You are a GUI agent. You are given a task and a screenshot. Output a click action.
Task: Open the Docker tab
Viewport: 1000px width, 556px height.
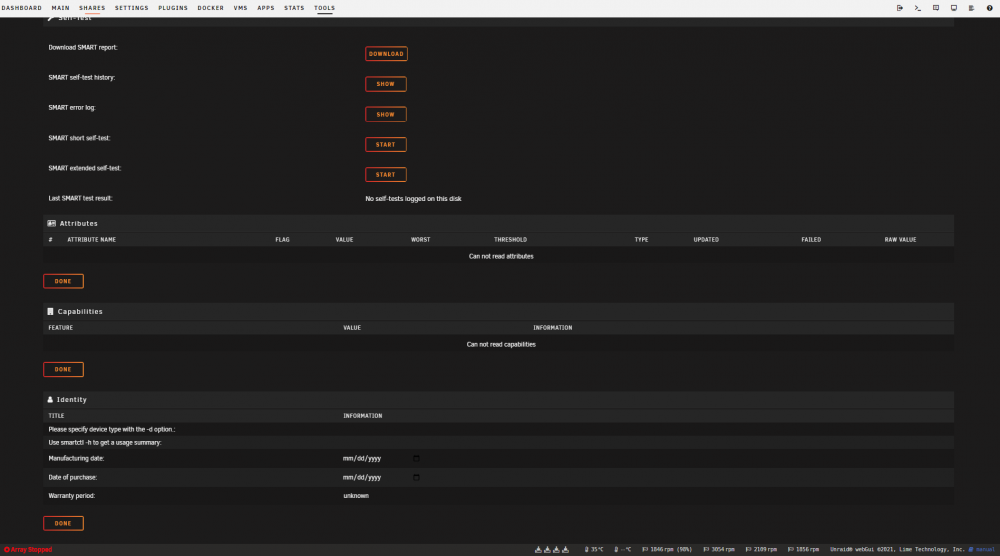click(210, 8)
